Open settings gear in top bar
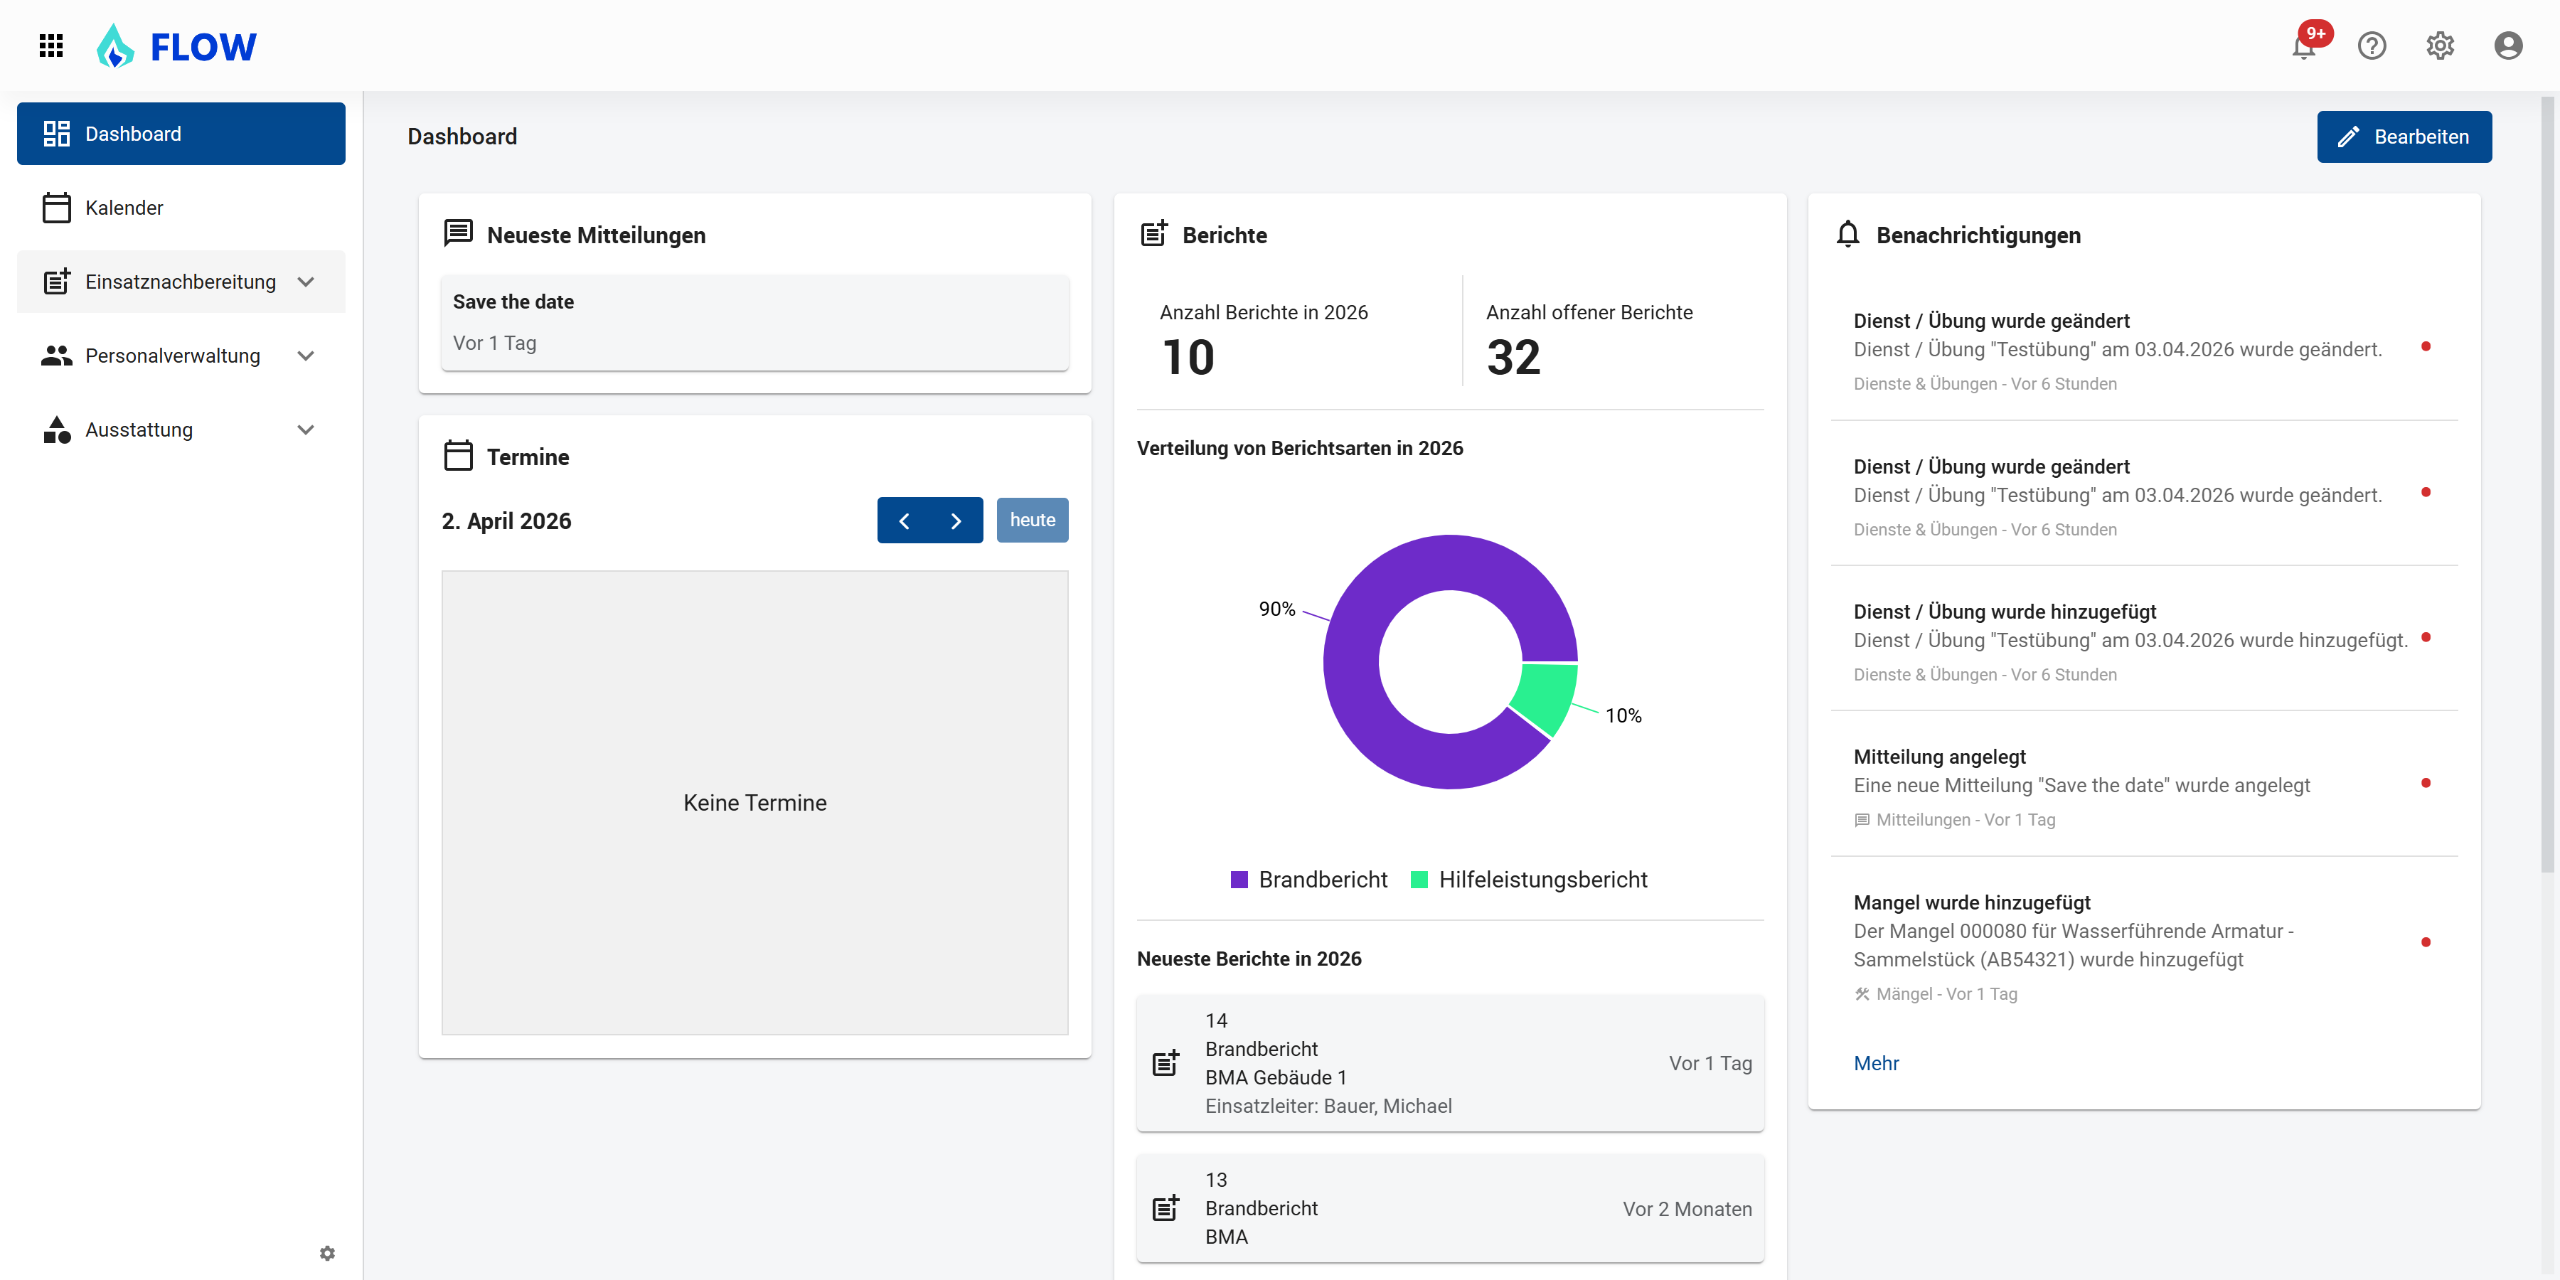The height and width of the screenshot is (1280, 2560). point(2440,46)
